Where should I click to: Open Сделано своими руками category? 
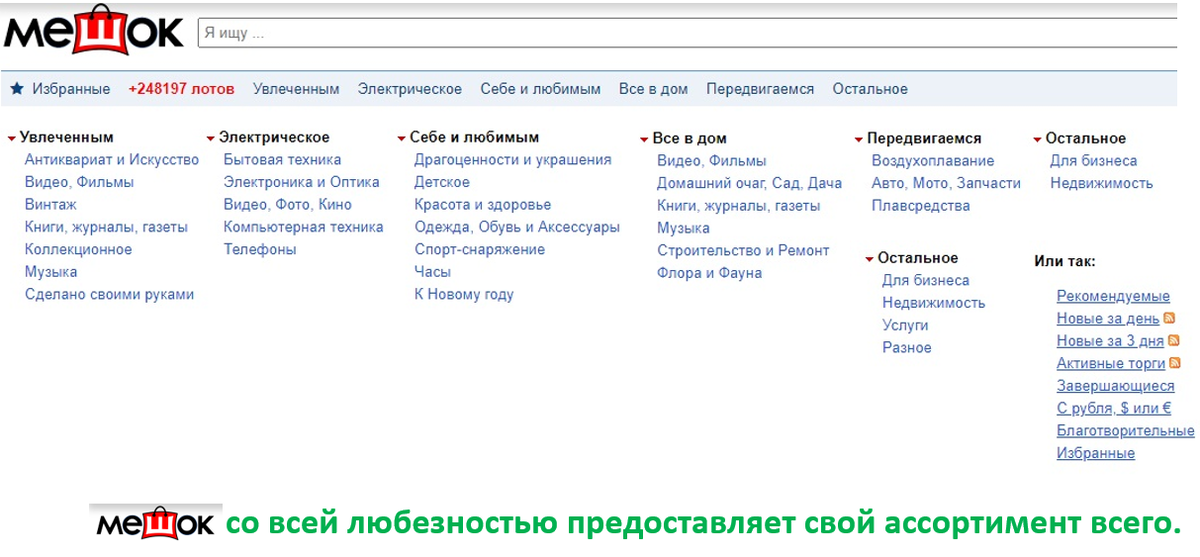(x=109, y=294)
